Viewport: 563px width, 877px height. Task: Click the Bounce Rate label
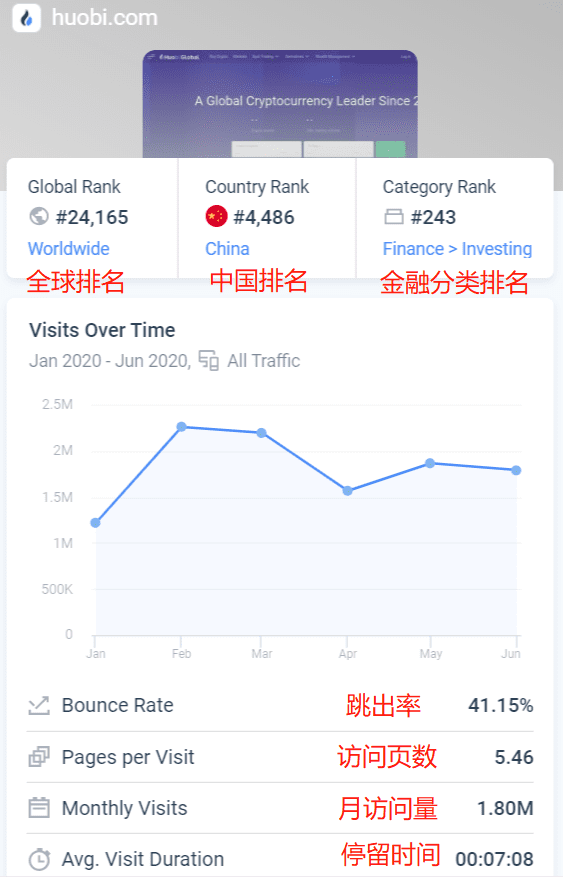pyautogui.click(x=117, y=705)
